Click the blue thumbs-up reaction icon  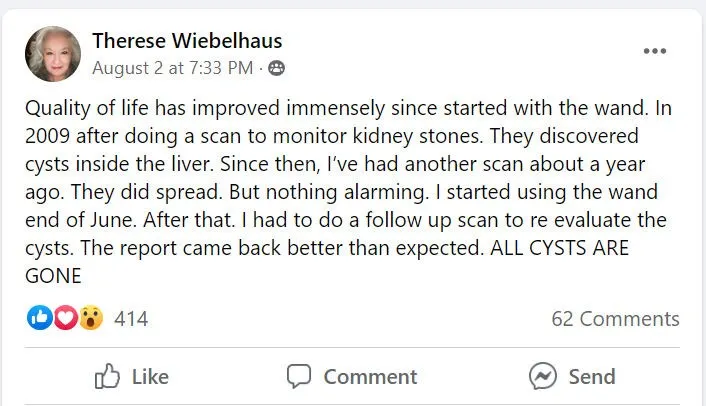pos(41,319)
